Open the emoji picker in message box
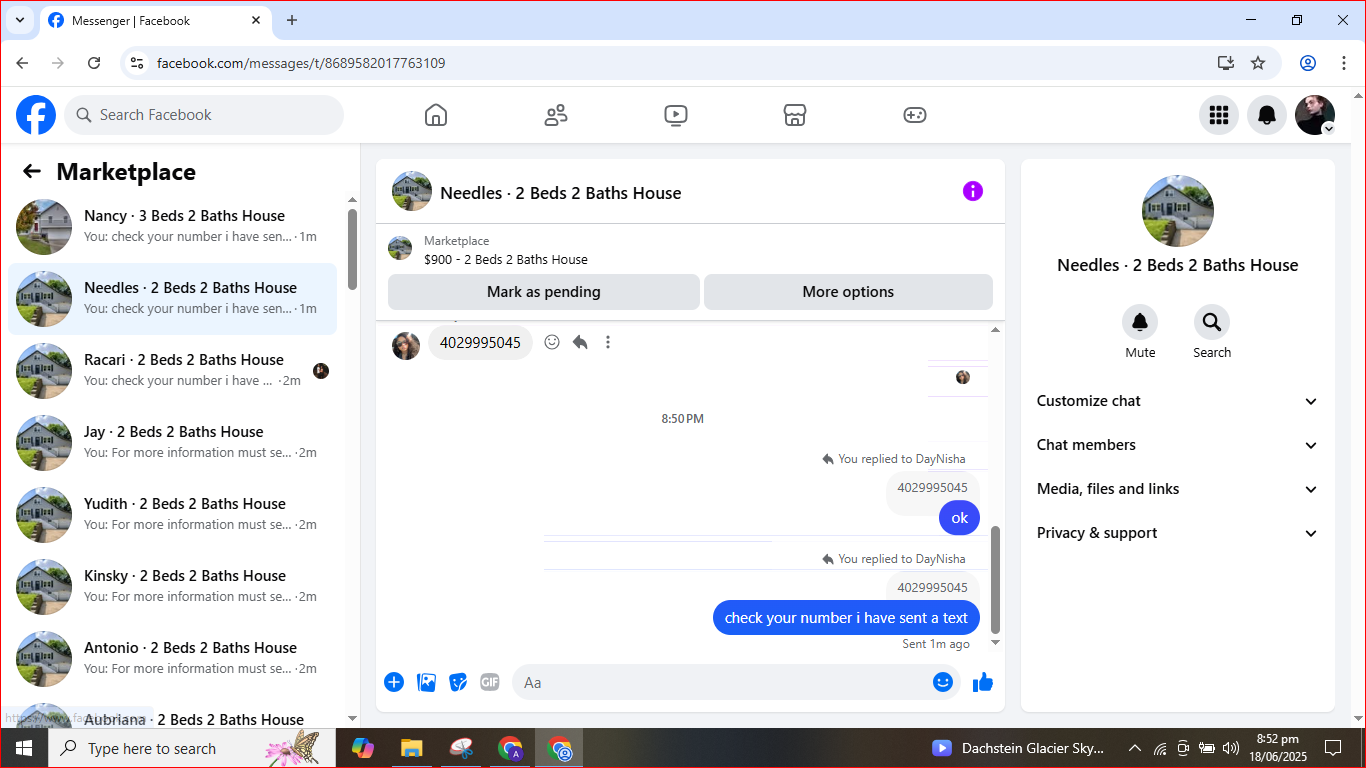The image size is (1366, 768). click(943, 682)
